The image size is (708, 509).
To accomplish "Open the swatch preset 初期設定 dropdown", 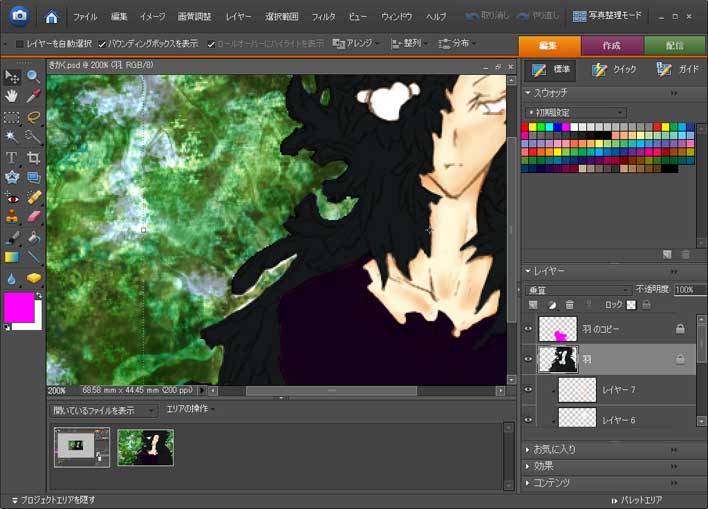I will point(576,112).
